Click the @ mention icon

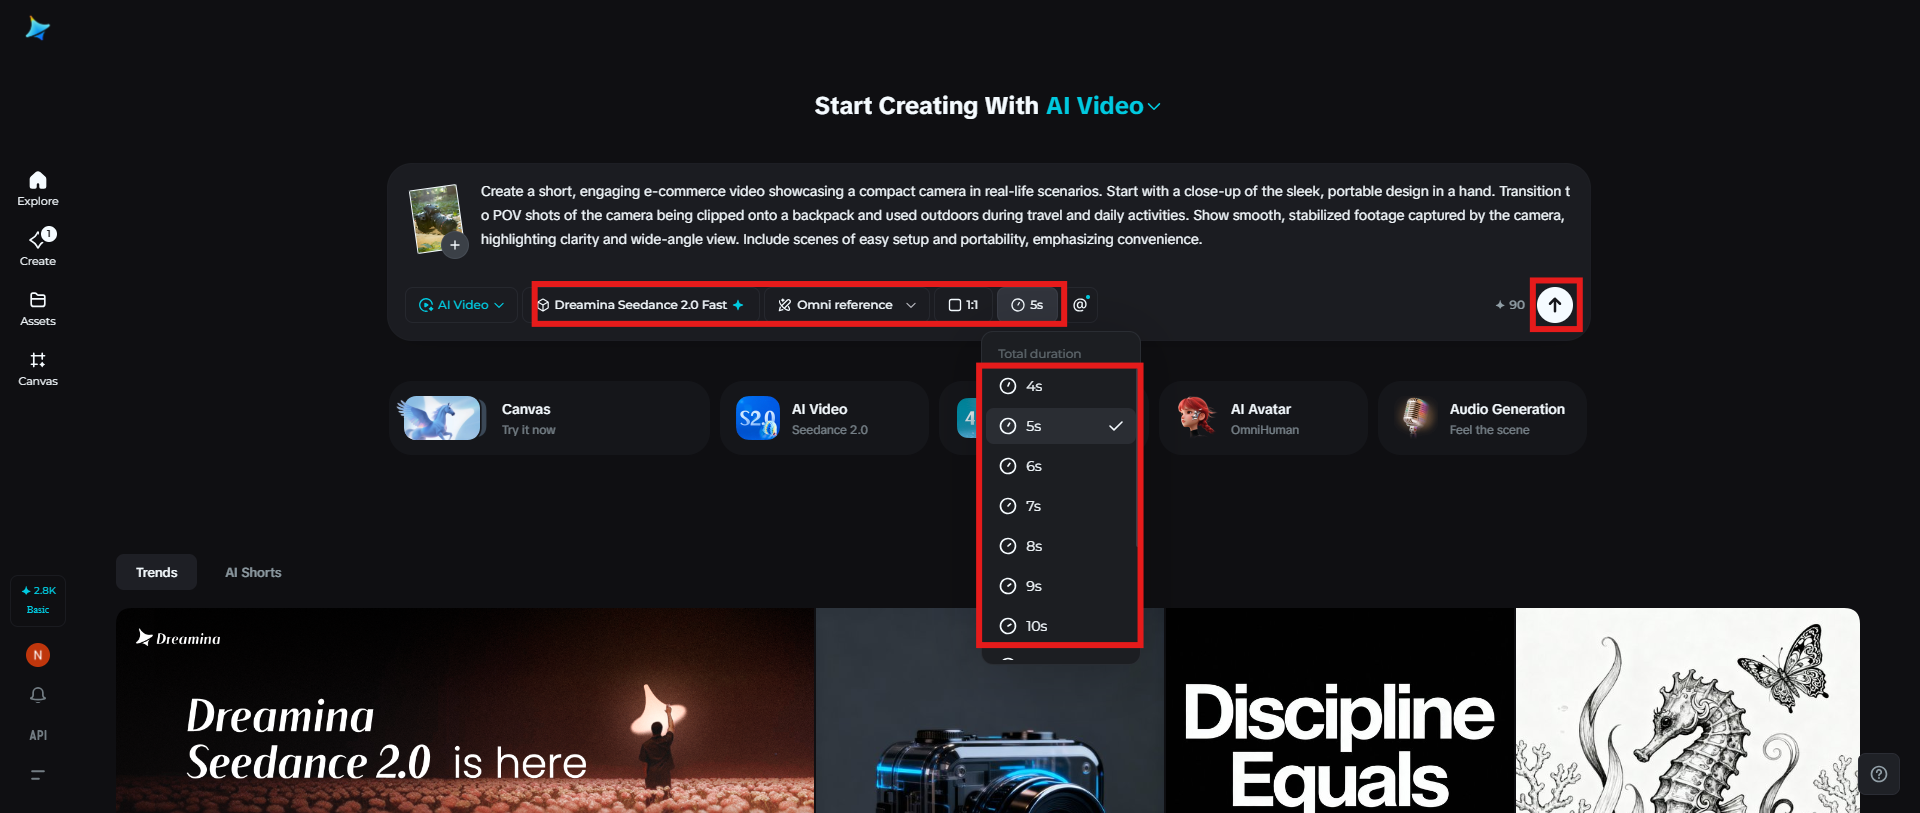click(1081, 305)
